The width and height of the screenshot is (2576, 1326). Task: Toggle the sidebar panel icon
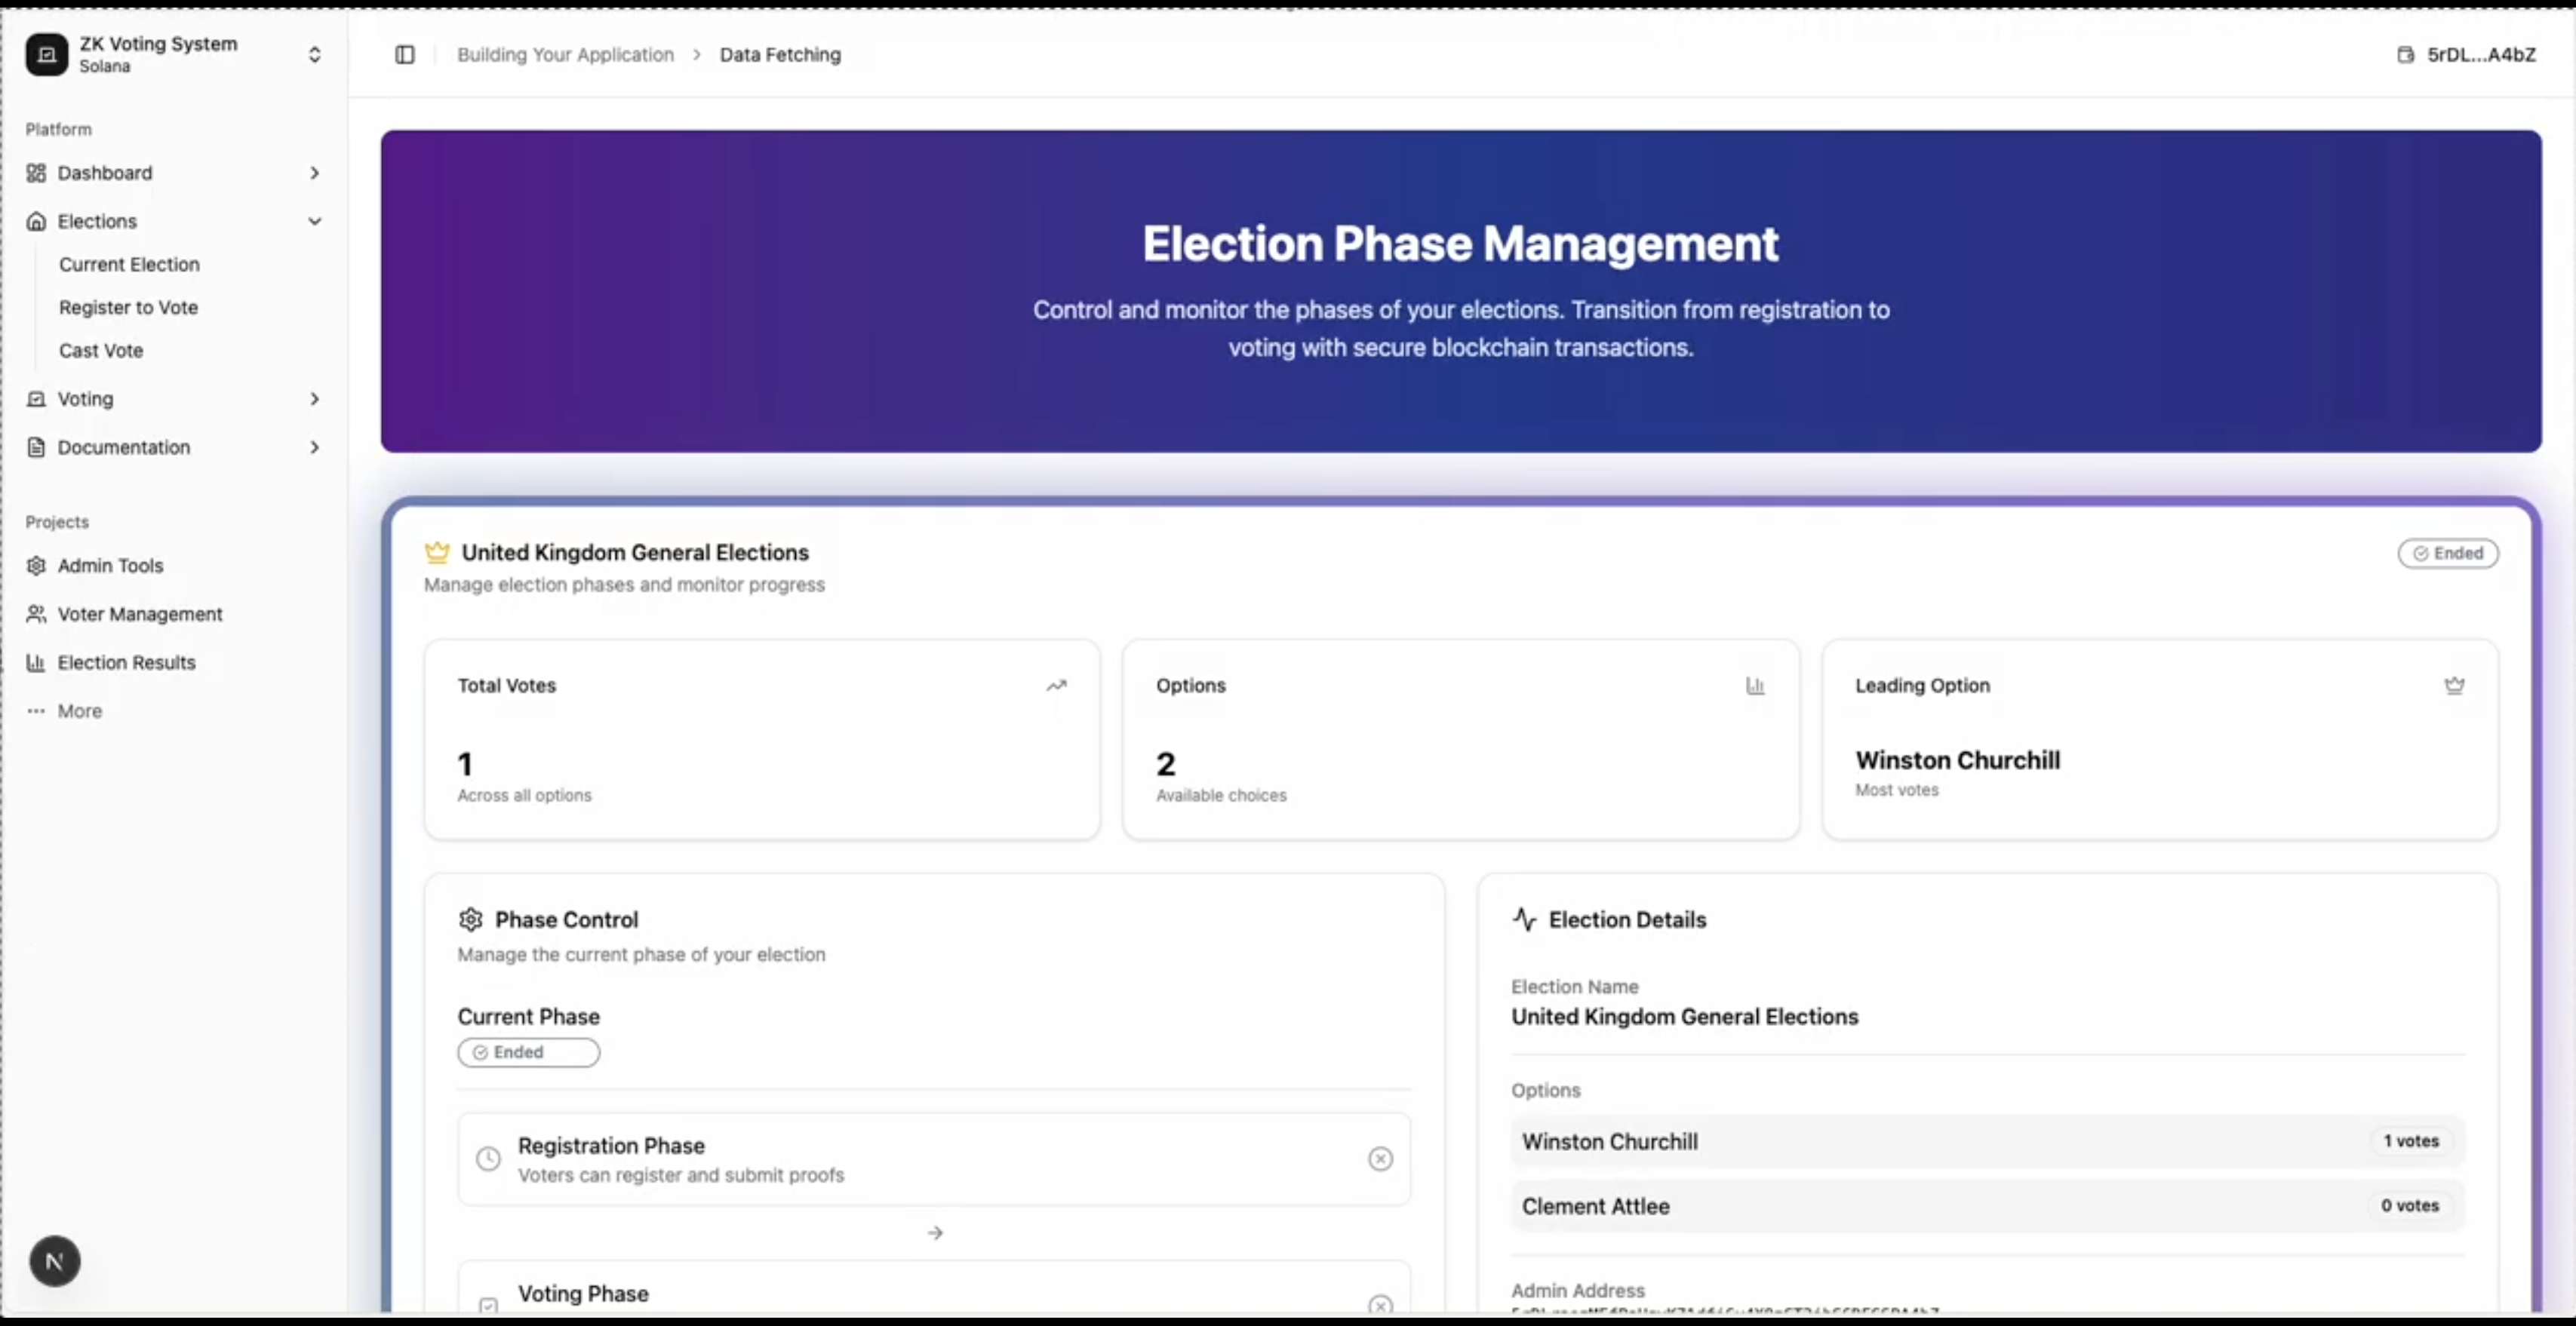405,55
